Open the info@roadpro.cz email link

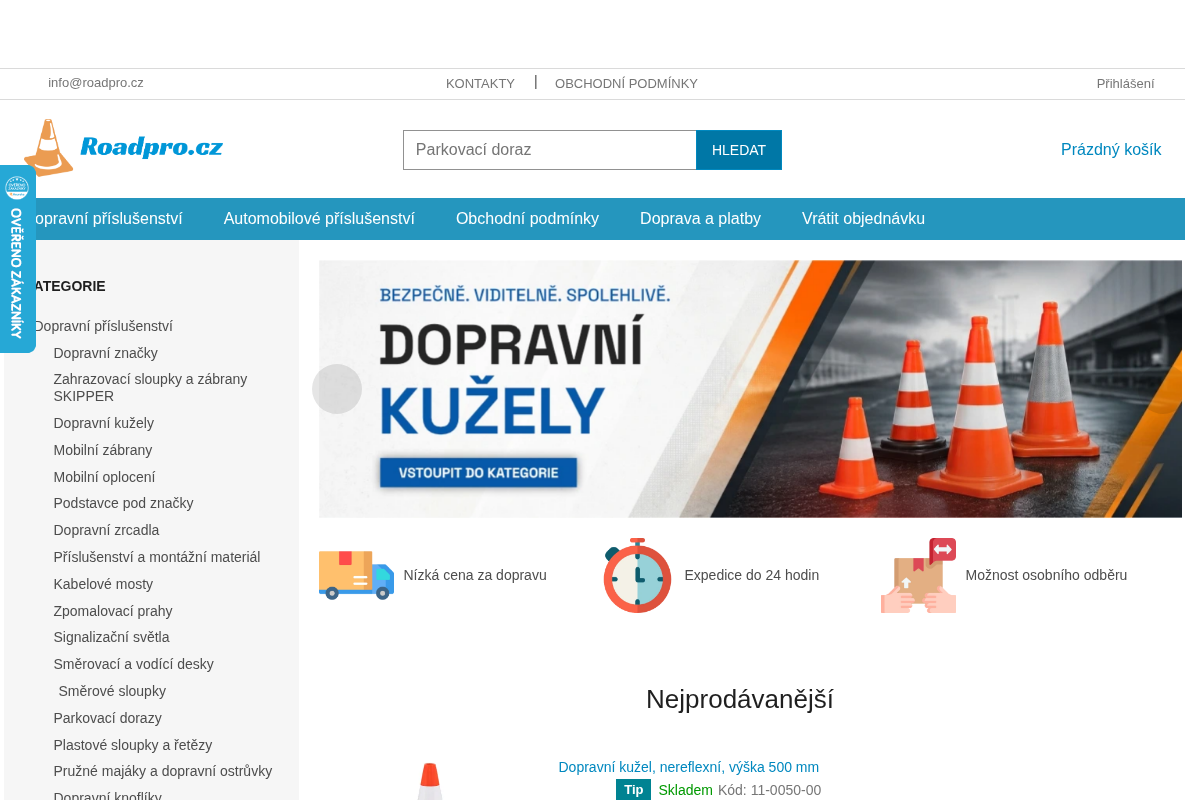click(x=96, y=83)
